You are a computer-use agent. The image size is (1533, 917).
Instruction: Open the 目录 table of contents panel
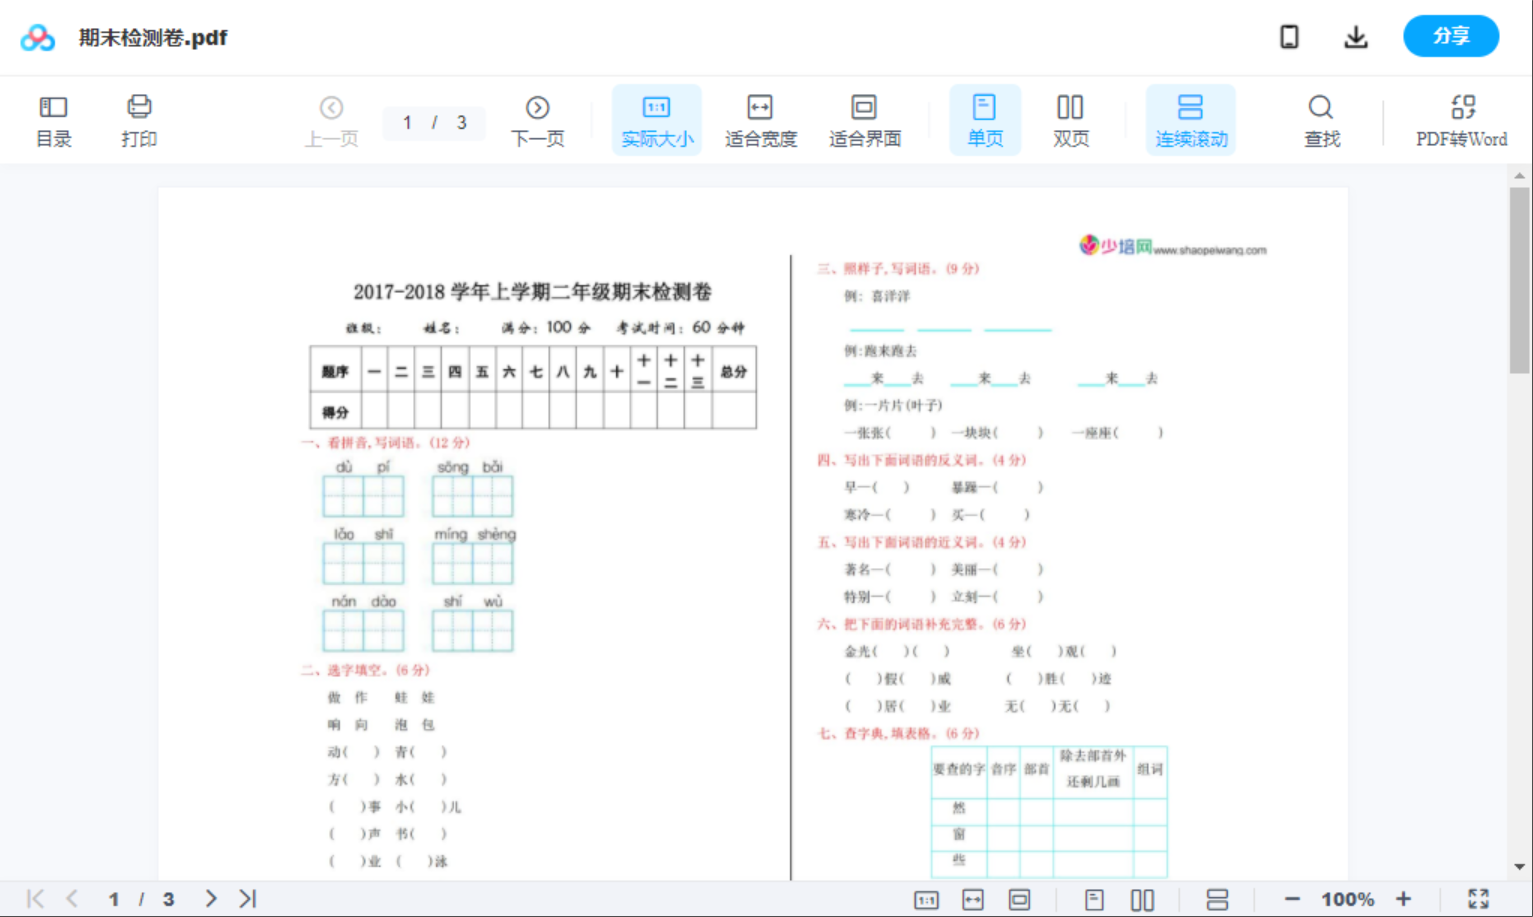click(x=53, y=121)
